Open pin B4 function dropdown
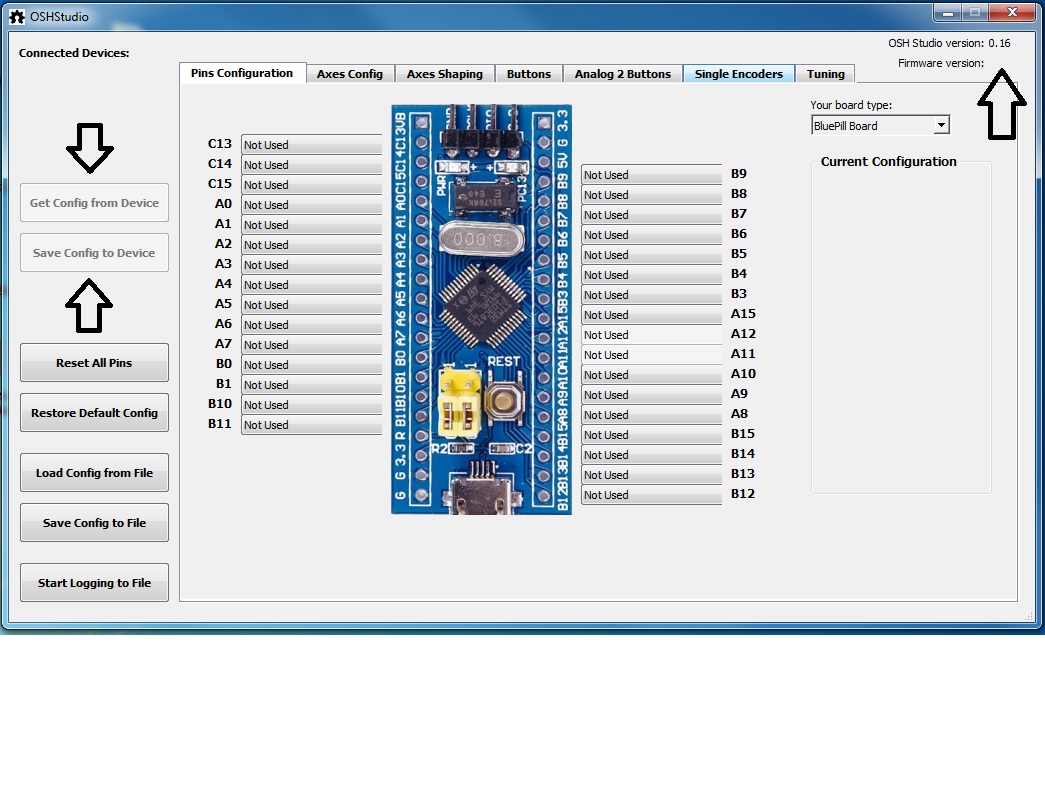 pyautogui.click(x=652, y=275)
